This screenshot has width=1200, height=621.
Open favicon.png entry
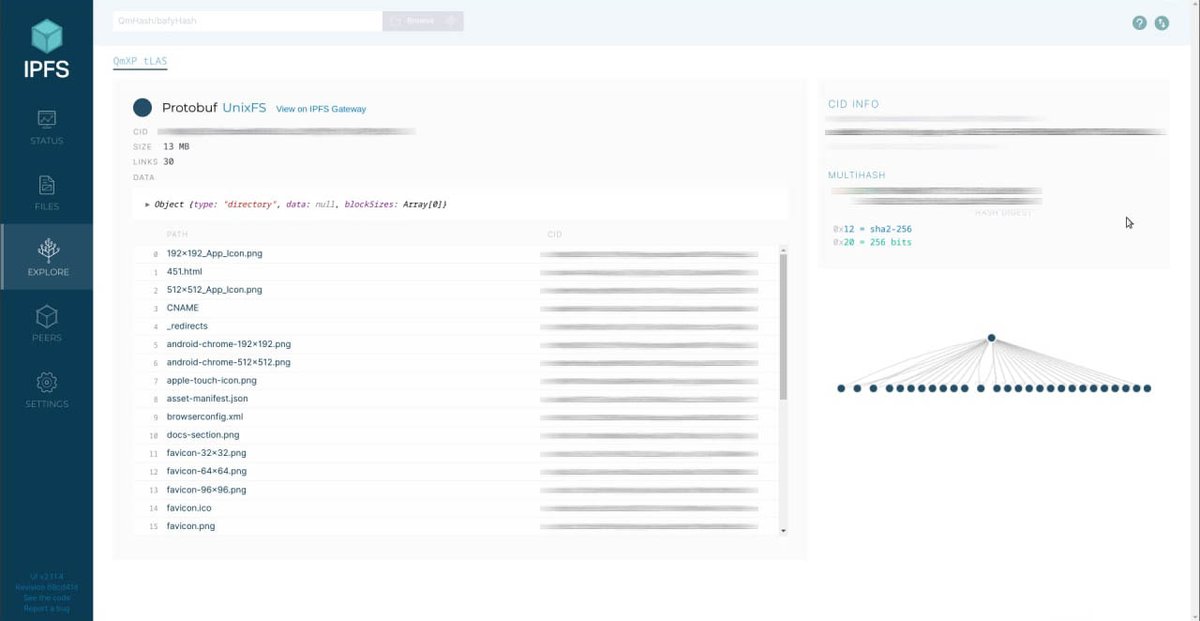[x=190, y=526]
